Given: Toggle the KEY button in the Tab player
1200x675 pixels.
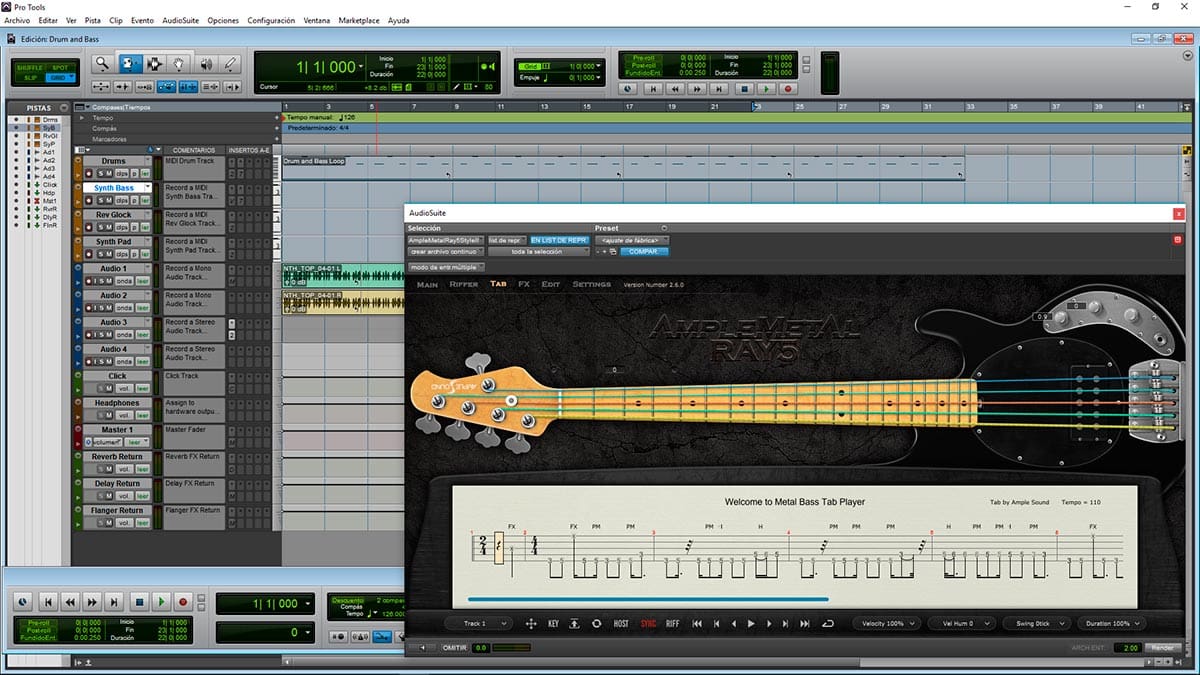Looking at the screenshot, I should [553, 624].
